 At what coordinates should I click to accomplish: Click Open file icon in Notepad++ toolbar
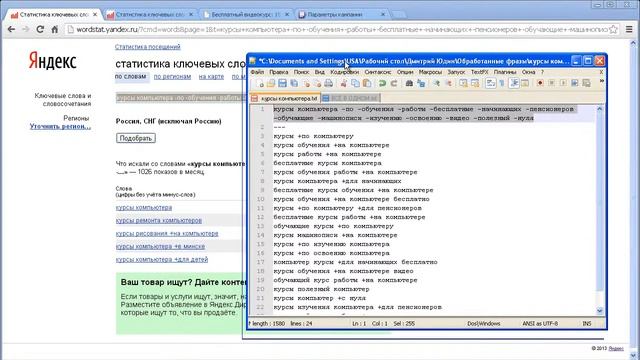point(271,83)
